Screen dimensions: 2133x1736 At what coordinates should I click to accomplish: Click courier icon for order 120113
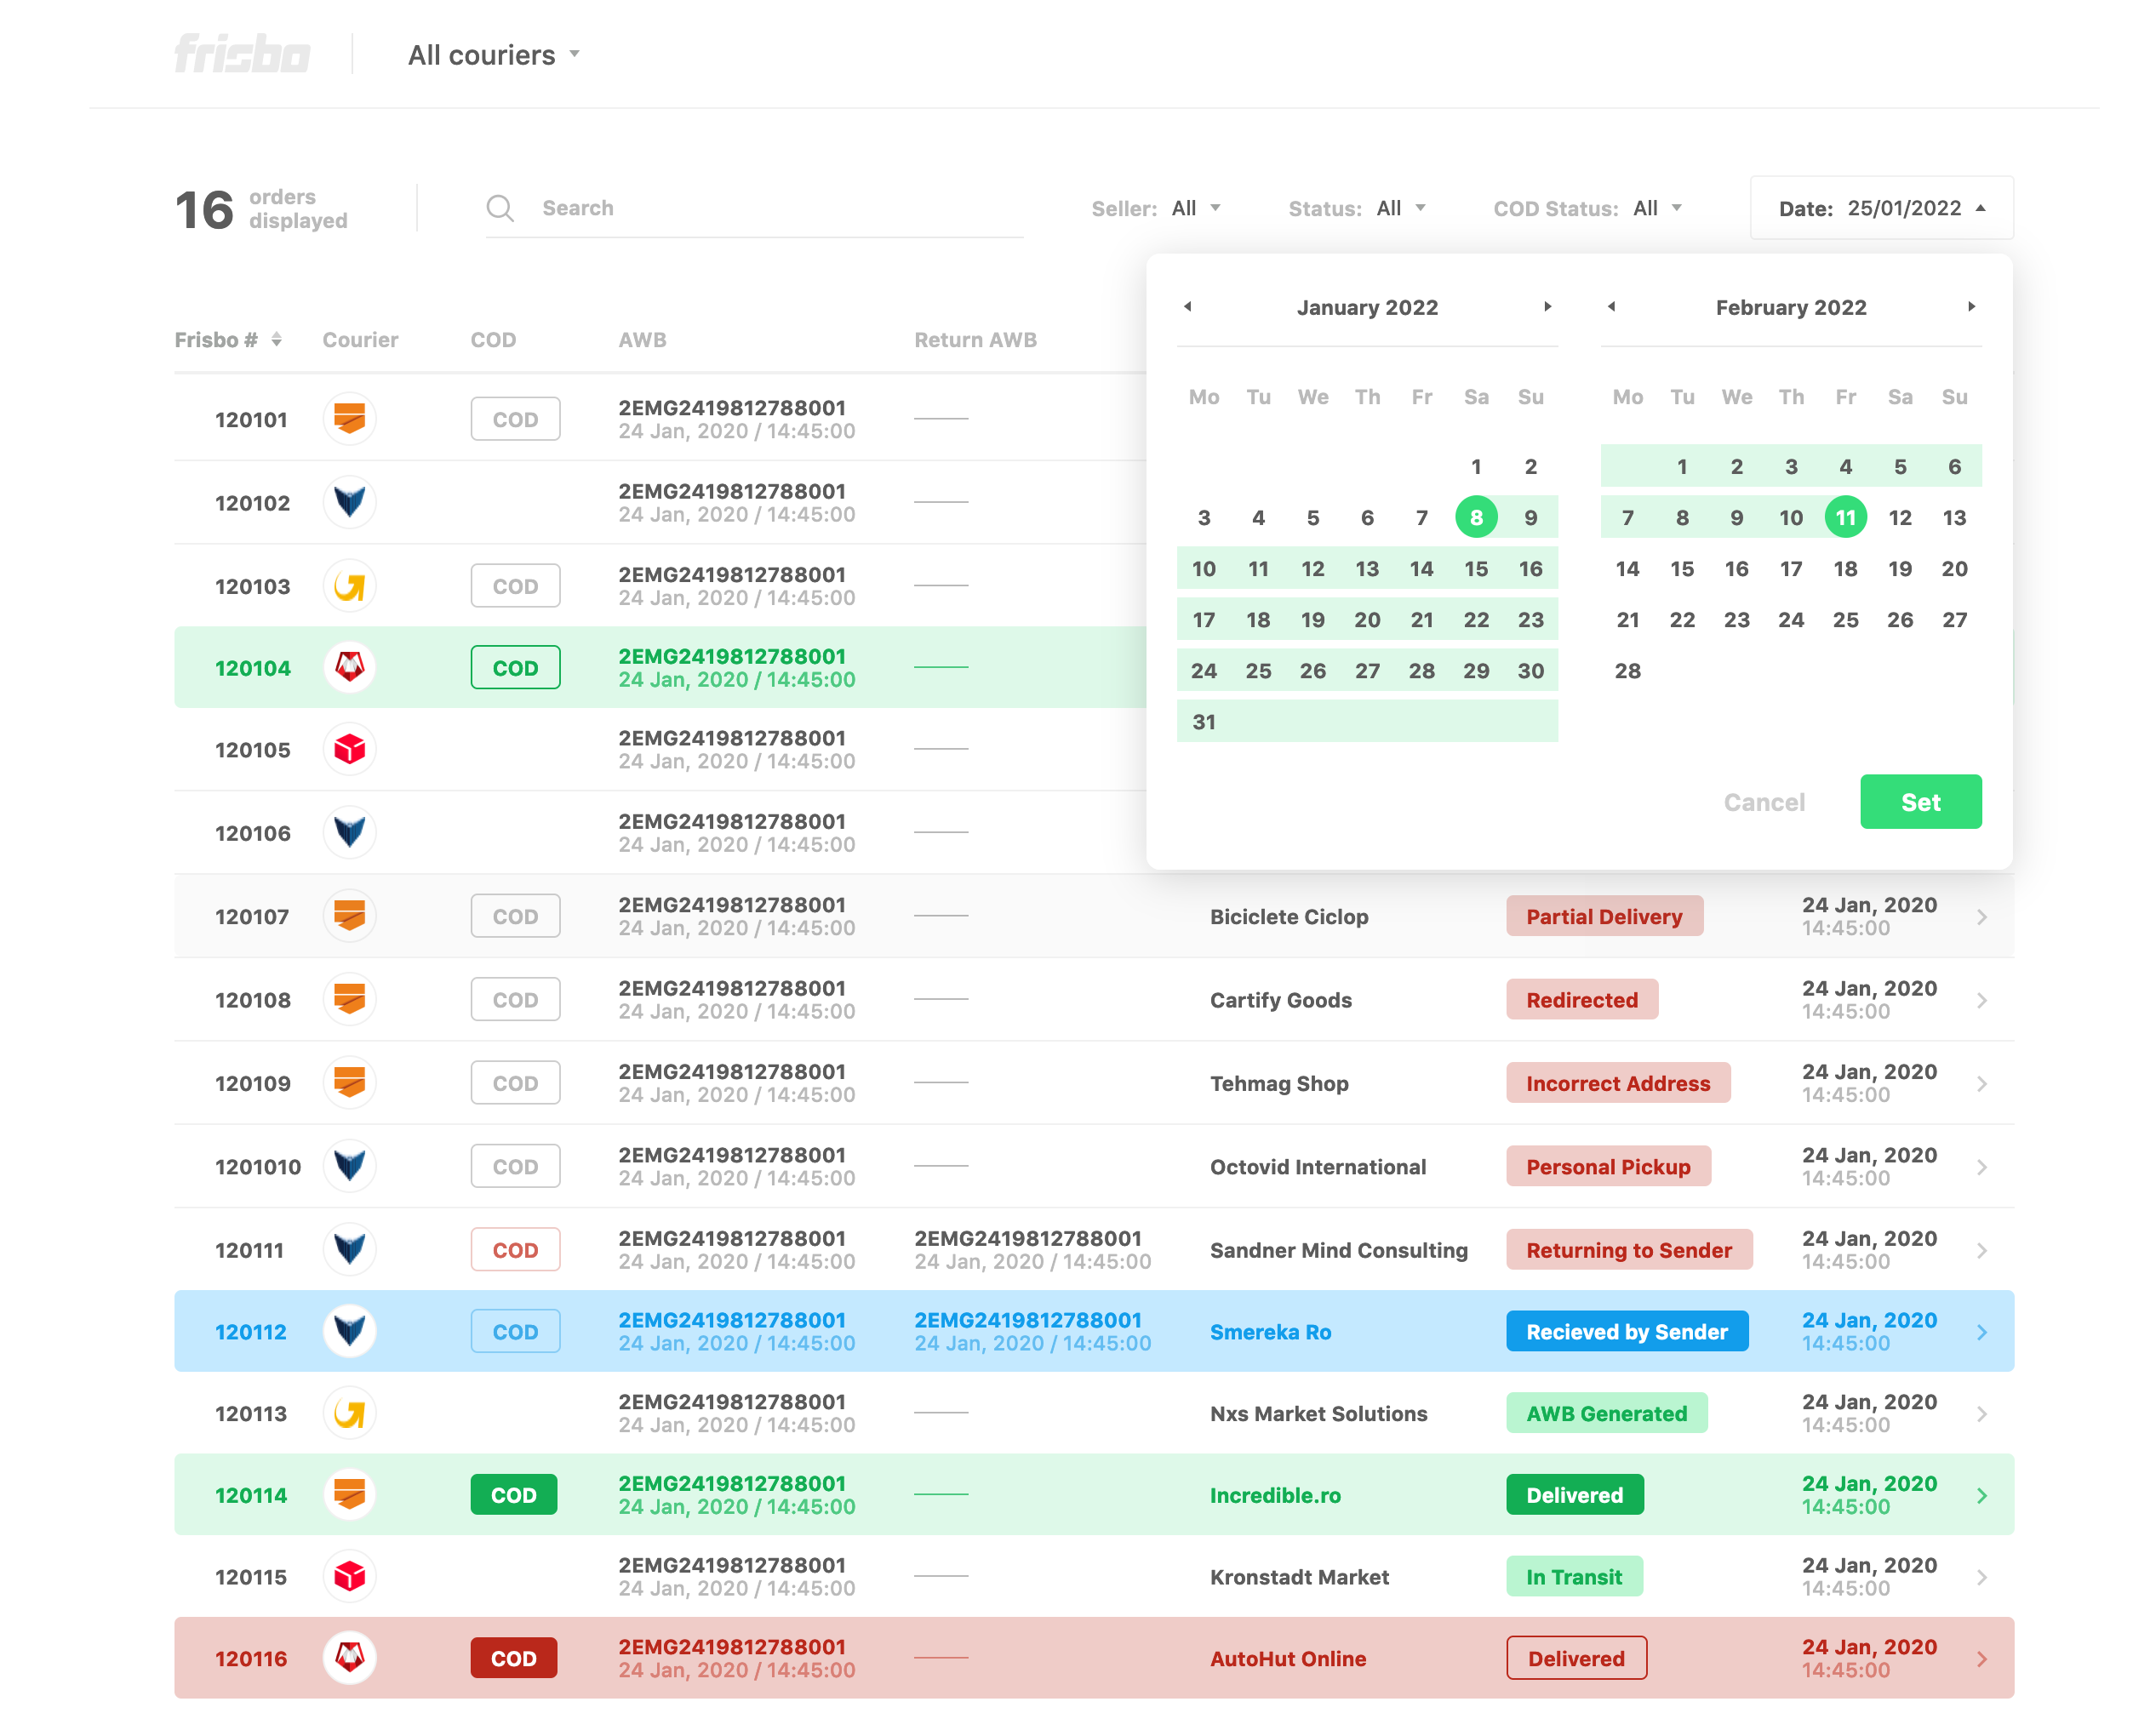349,1413
